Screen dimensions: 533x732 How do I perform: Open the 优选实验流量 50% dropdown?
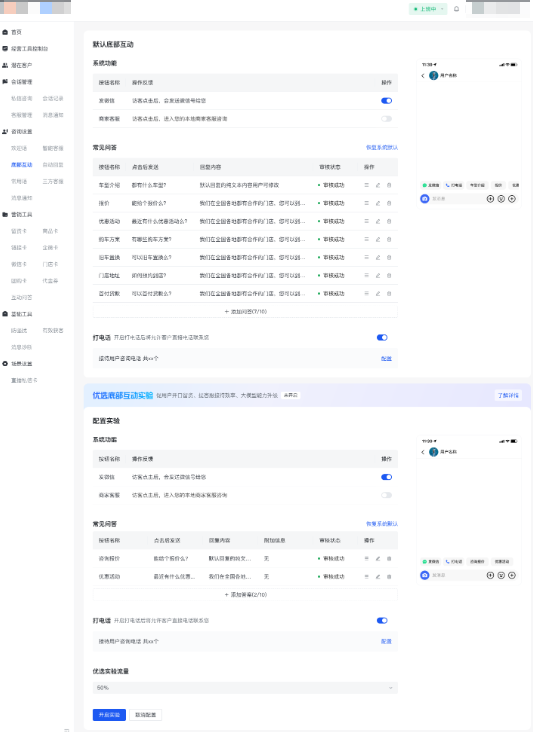click(x=245, y=688)
